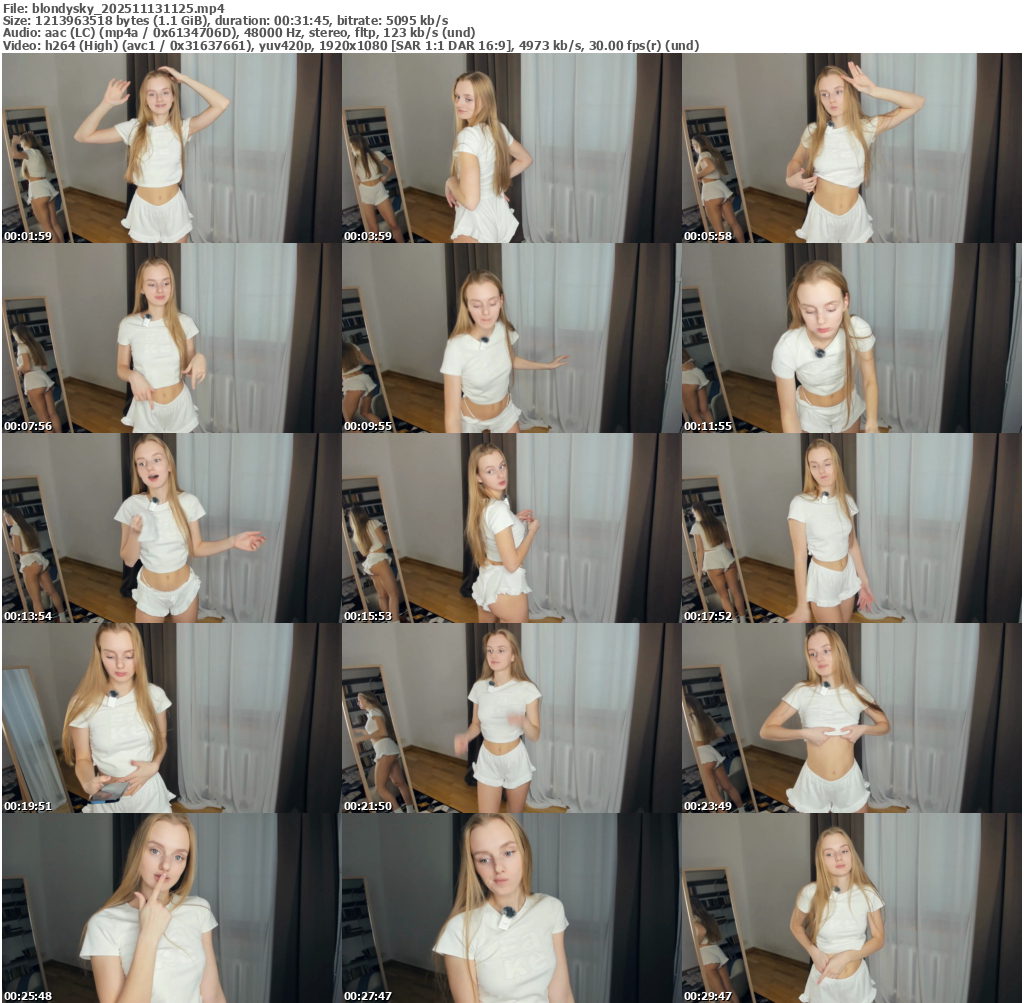Screen dimensions: 1024x1003
Task: Click the frame stamped 00:13:54
Action: click(x=171, y=528)
